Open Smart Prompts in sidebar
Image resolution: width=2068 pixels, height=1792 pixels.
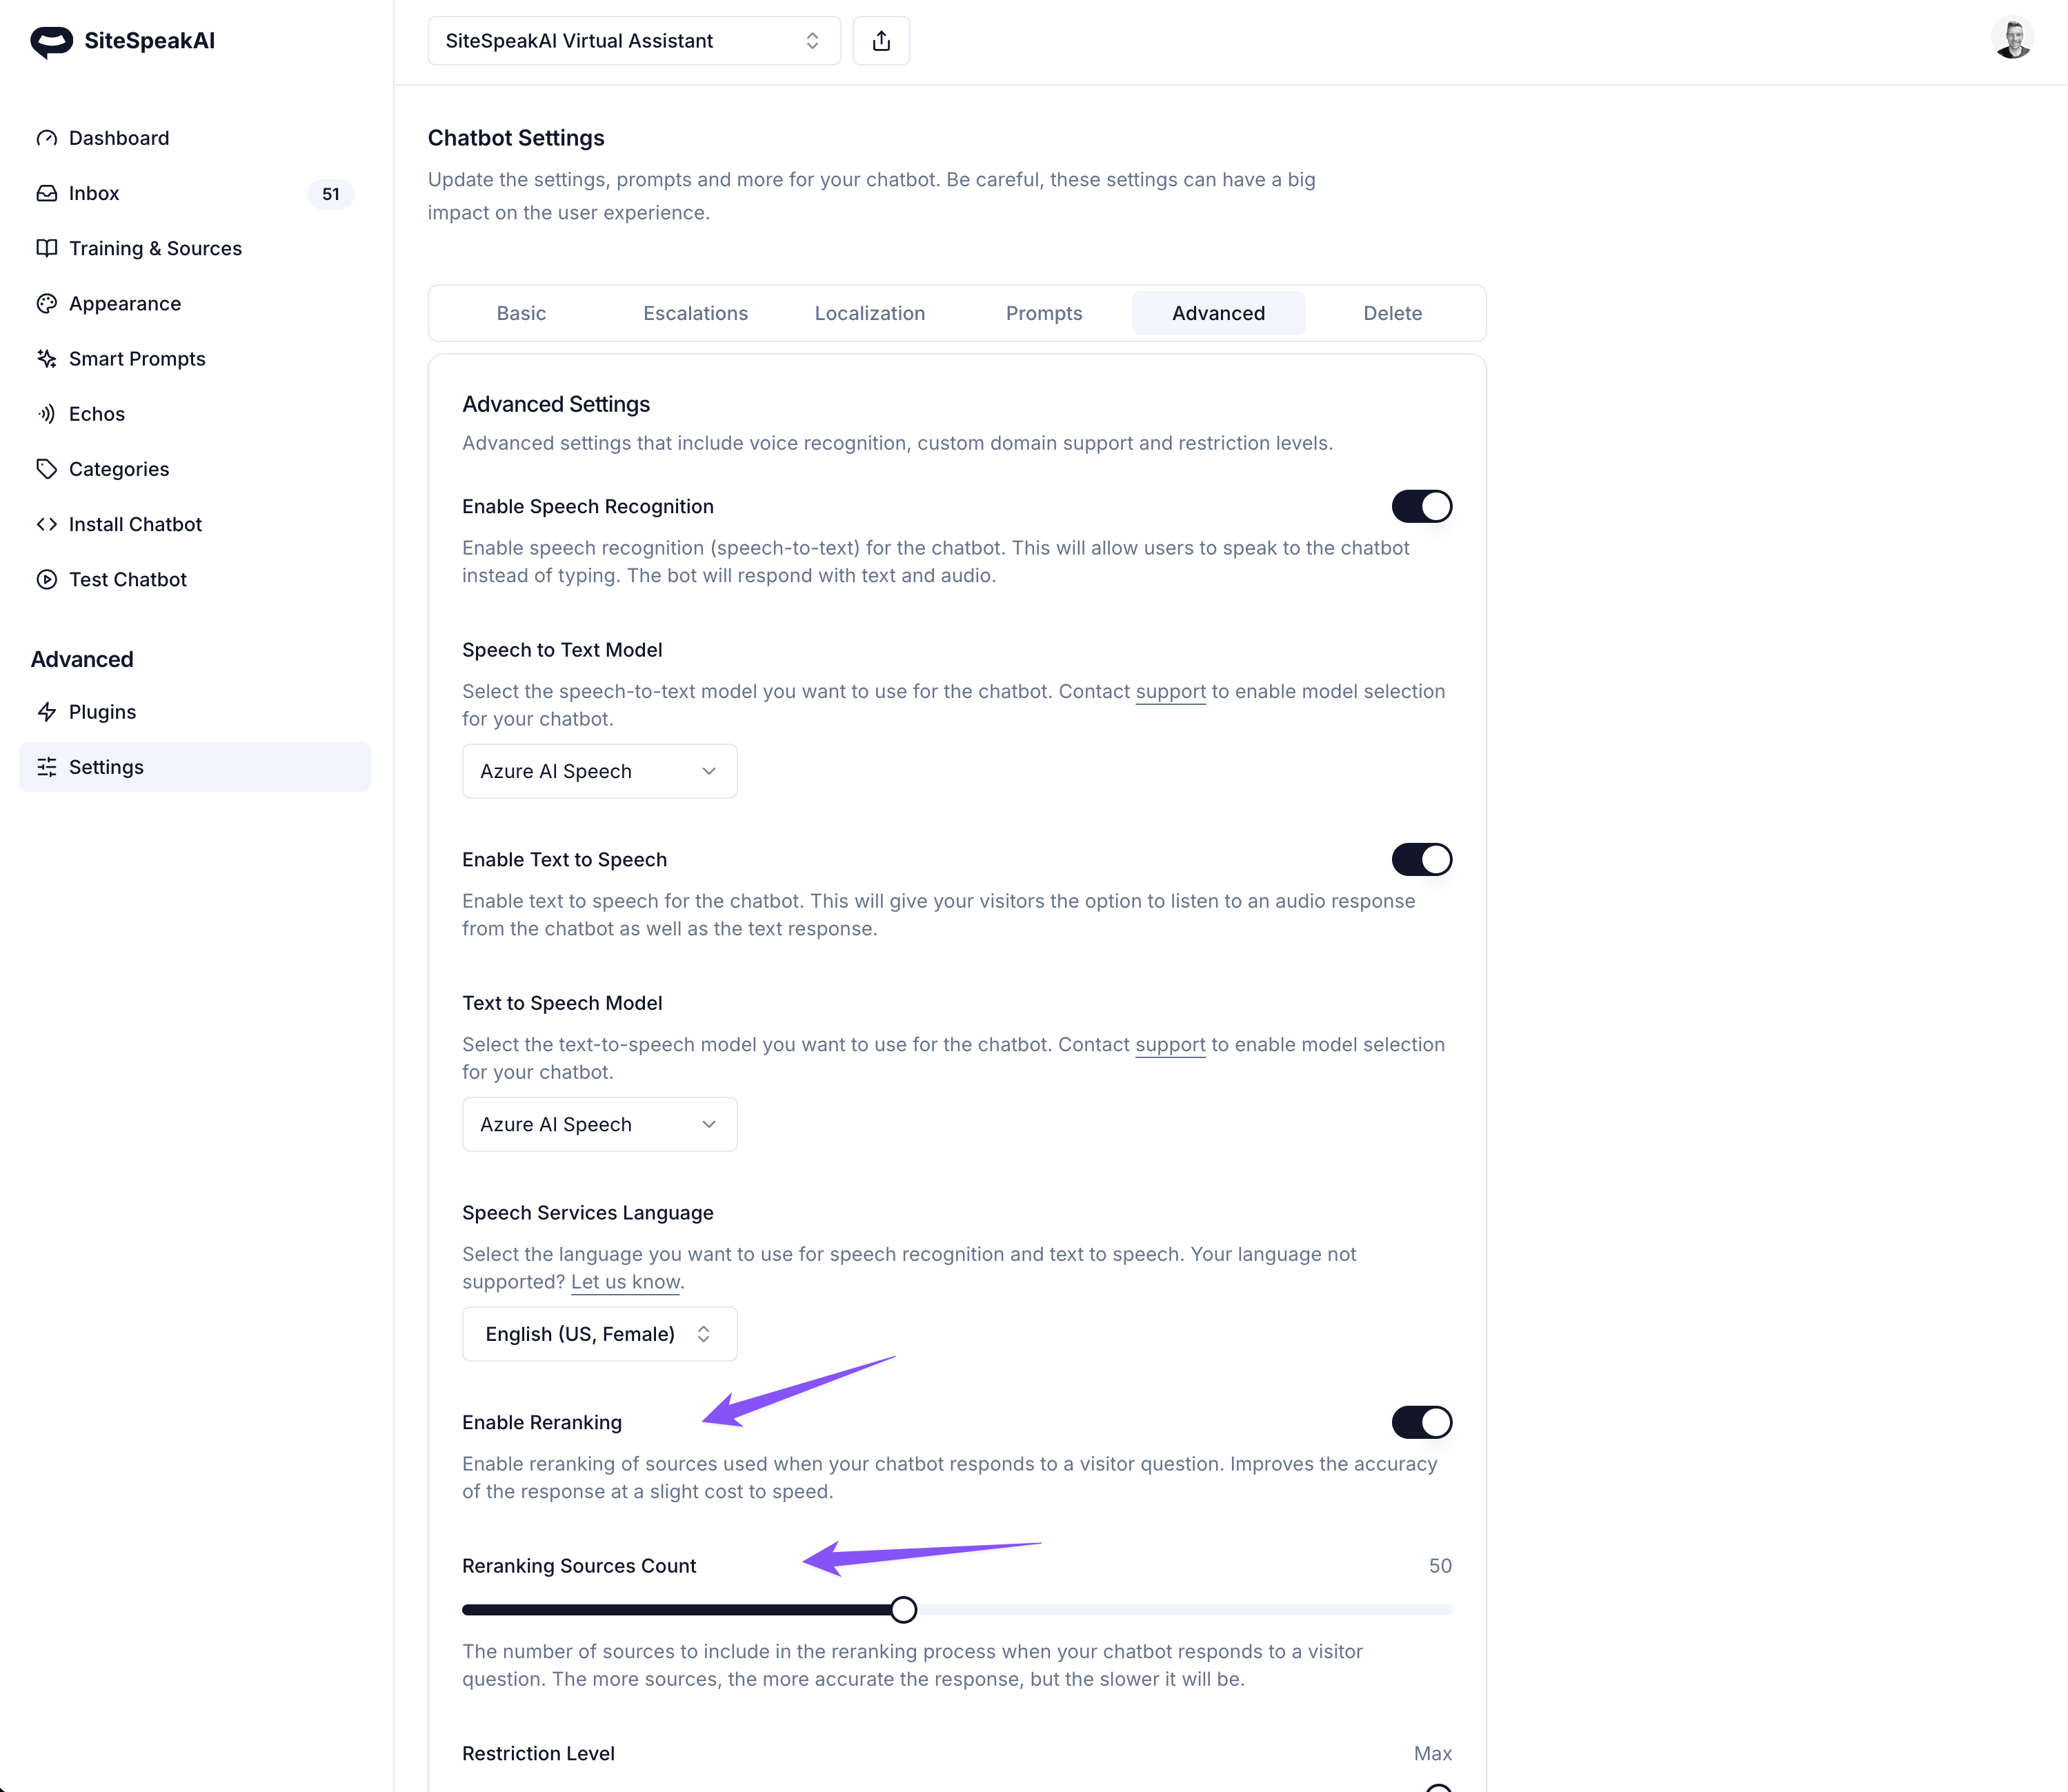pos(137,358)
